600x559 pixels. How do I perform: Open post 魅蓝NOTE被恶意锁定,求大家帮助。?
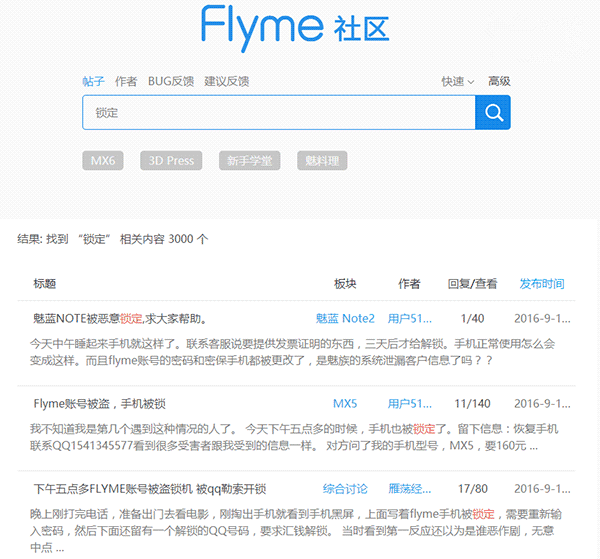[120, 318]
